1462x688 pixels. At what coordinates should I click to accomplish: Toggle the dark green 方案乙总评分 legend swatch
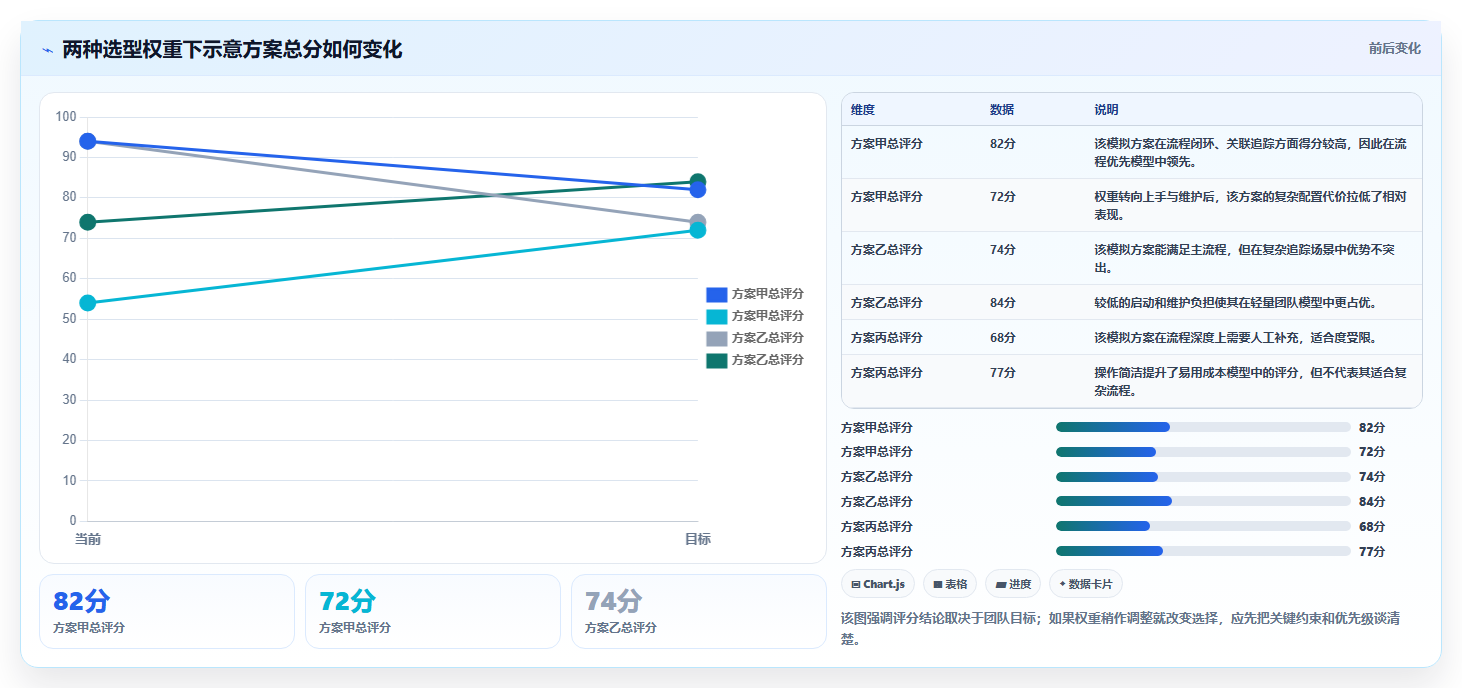coord(716,360)
